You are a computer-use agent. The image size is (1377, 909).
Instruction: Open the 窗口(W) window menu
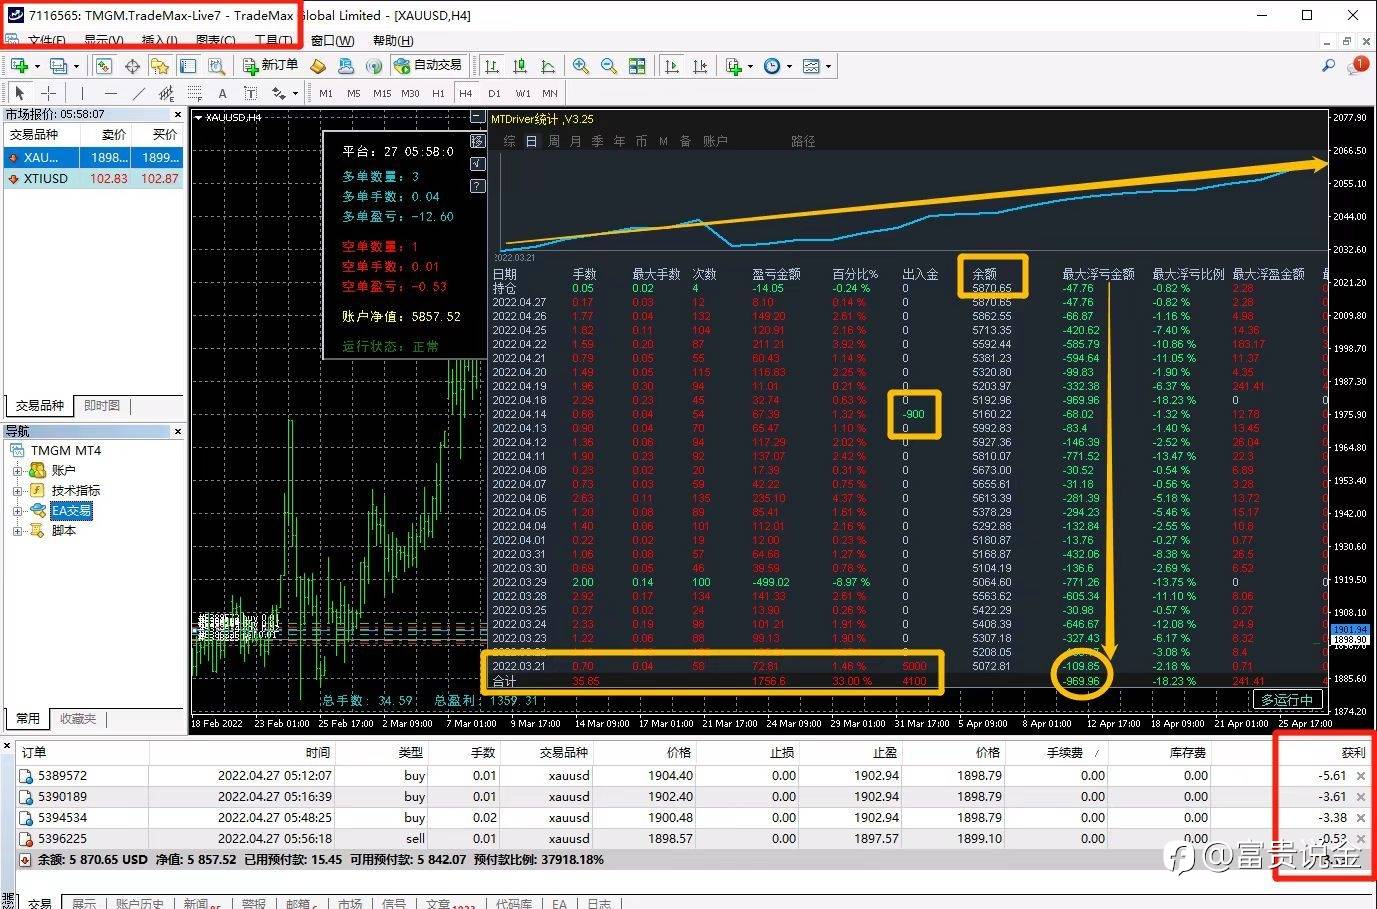click(x=332, y=41)
